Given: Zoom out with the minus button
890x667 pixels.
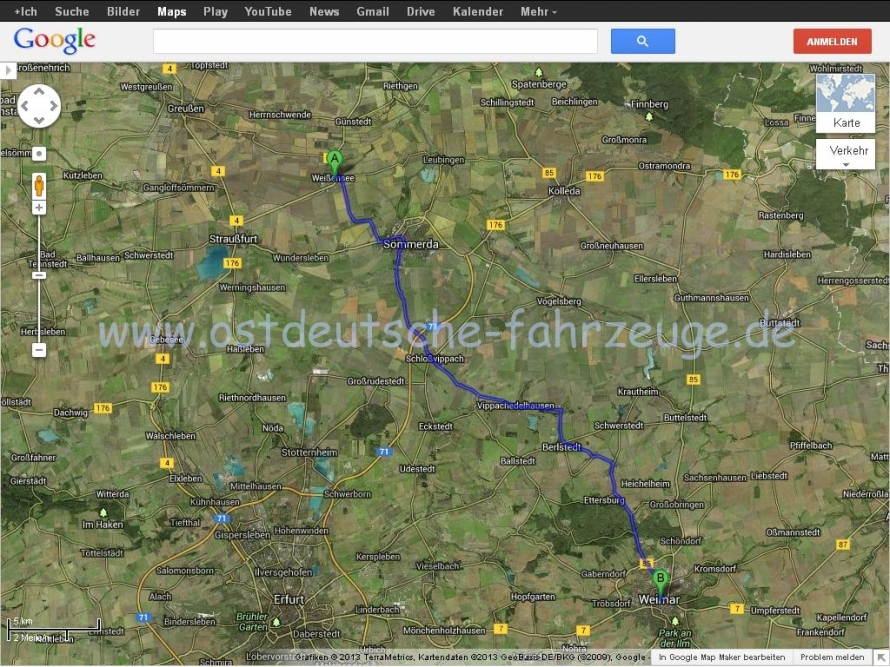Looking at the screenshot, I should click(39, 350).
